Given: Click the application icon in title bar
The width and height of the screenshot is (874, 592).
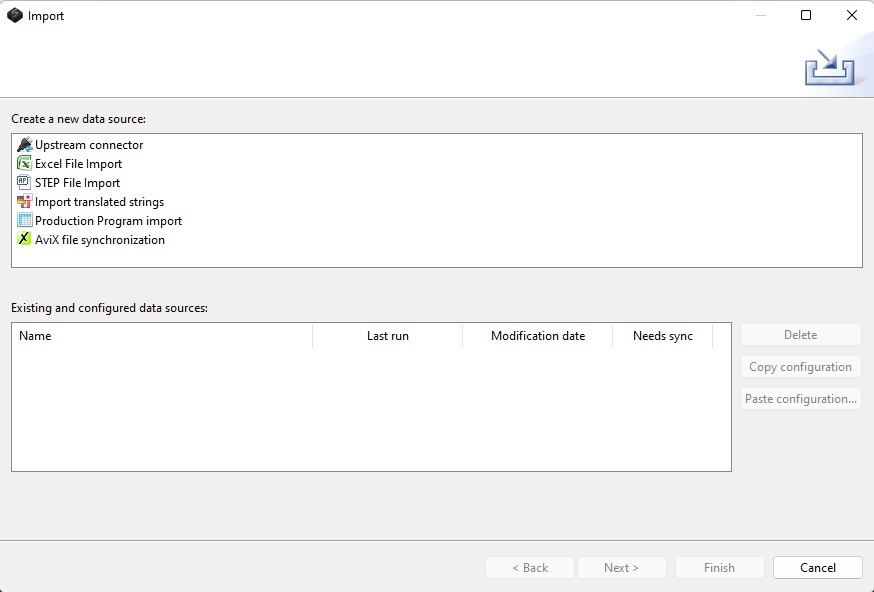Looking at the screenshot, I should point(15,16).
